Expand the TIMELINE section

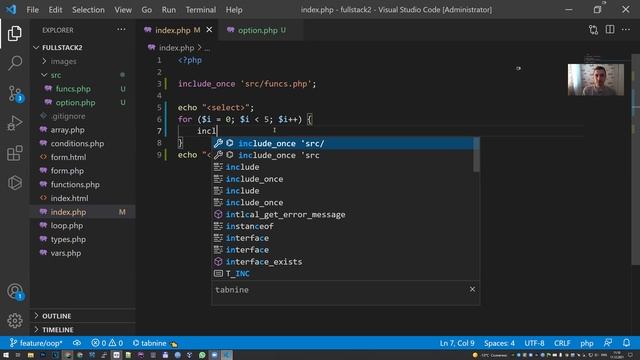coord(83,329)
